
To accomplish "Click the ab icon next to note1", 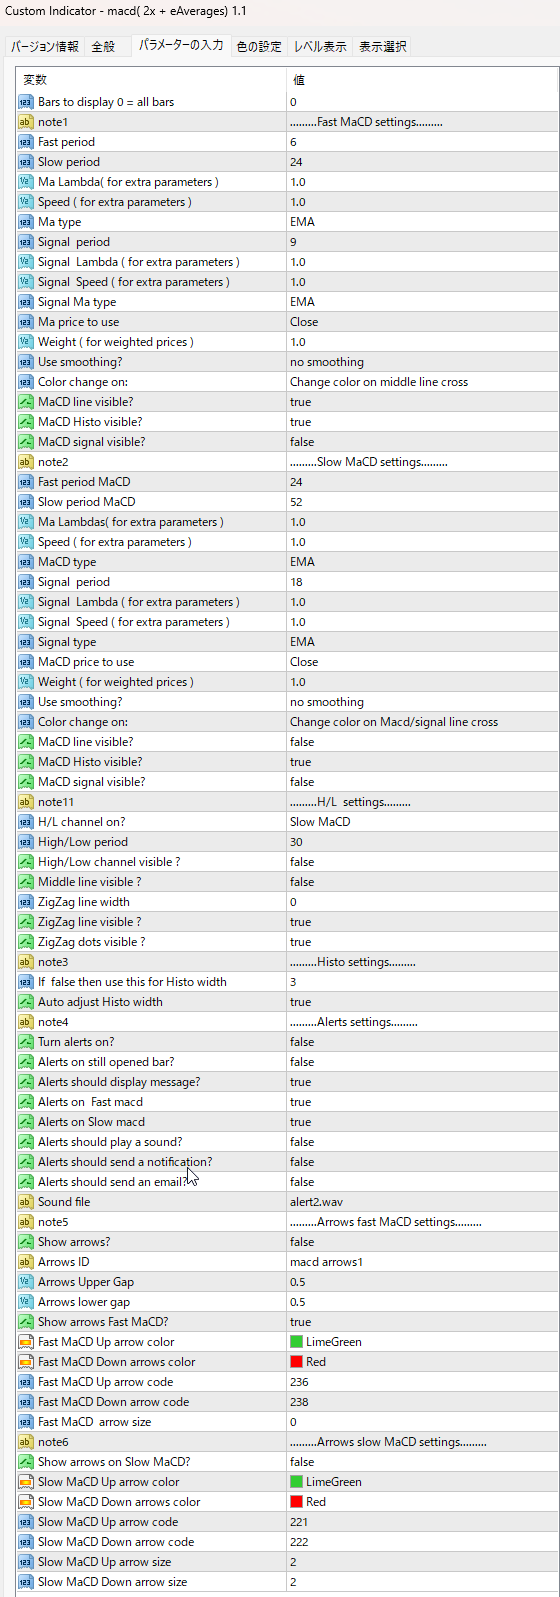I will tap(26, 122).
